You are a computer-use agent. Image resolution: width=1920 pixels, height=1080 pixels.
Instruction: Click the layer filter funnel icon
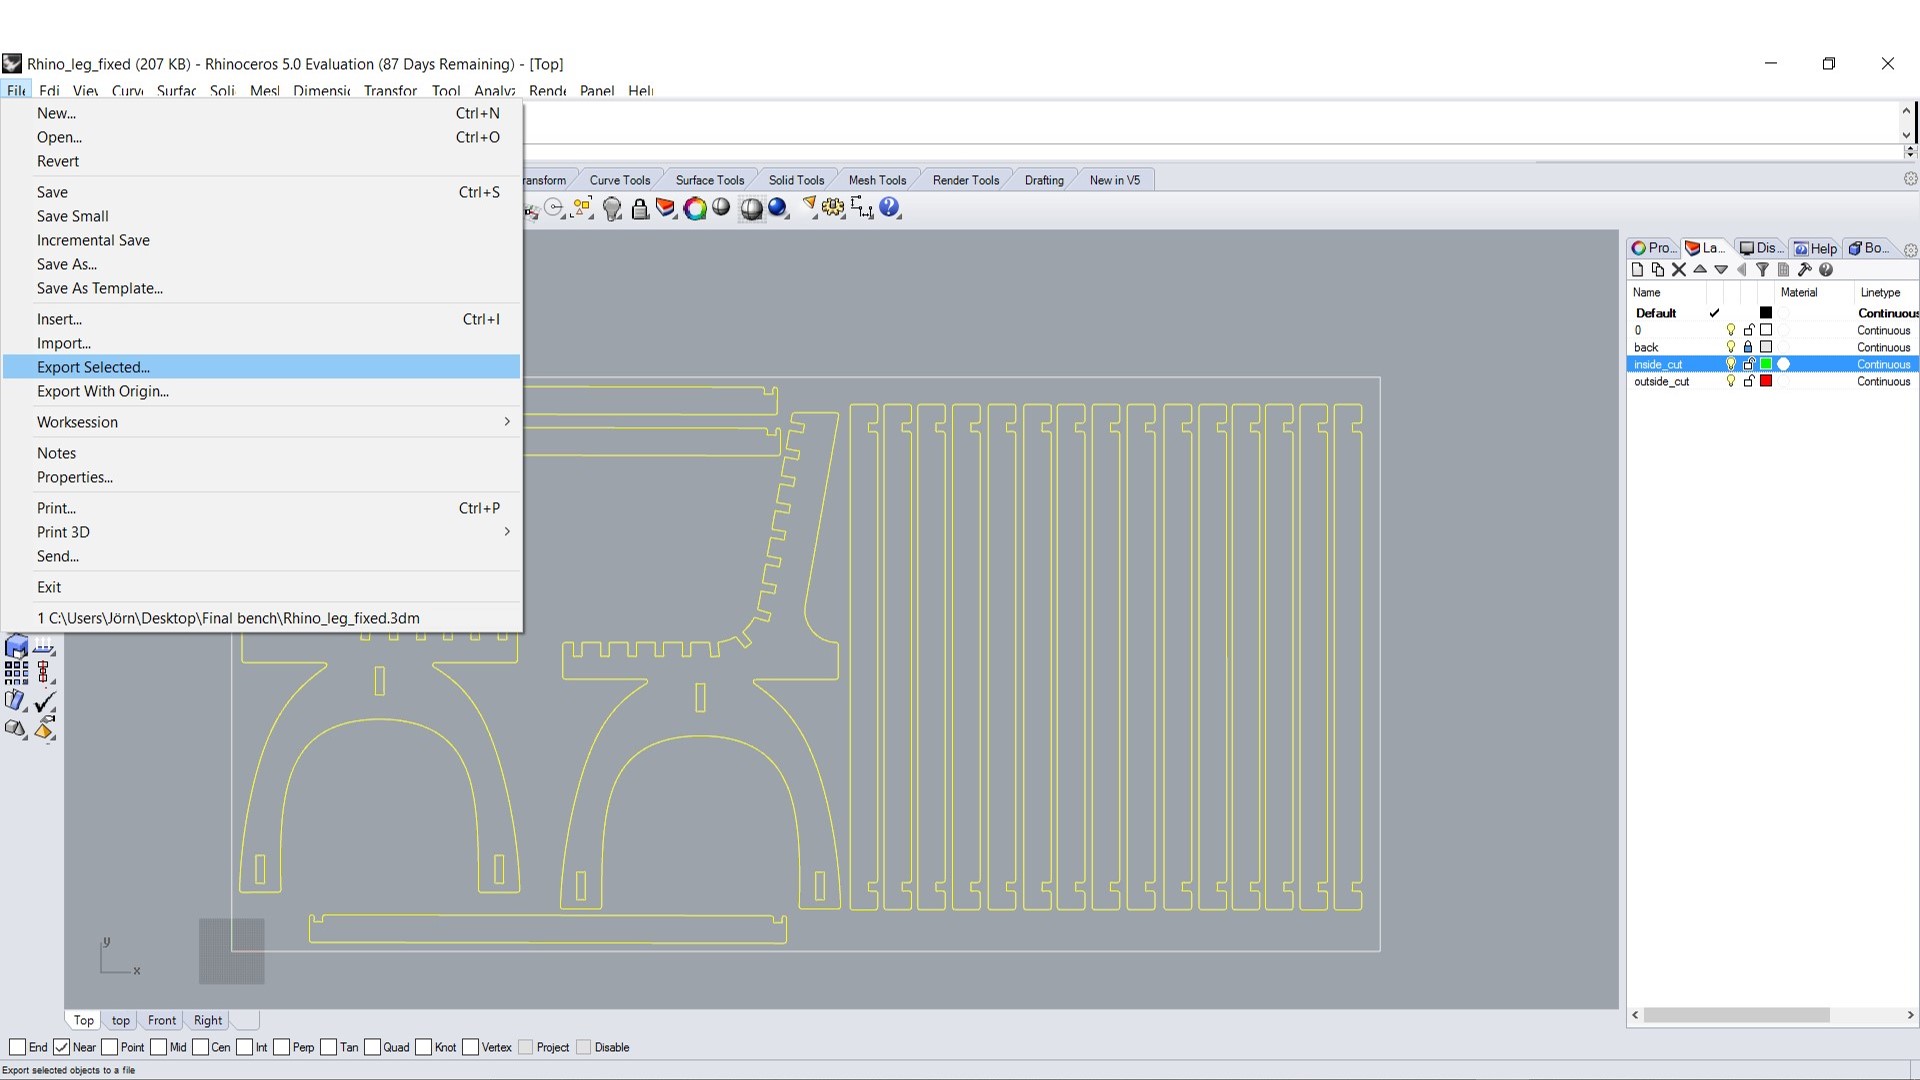(x=1762, y=270)
